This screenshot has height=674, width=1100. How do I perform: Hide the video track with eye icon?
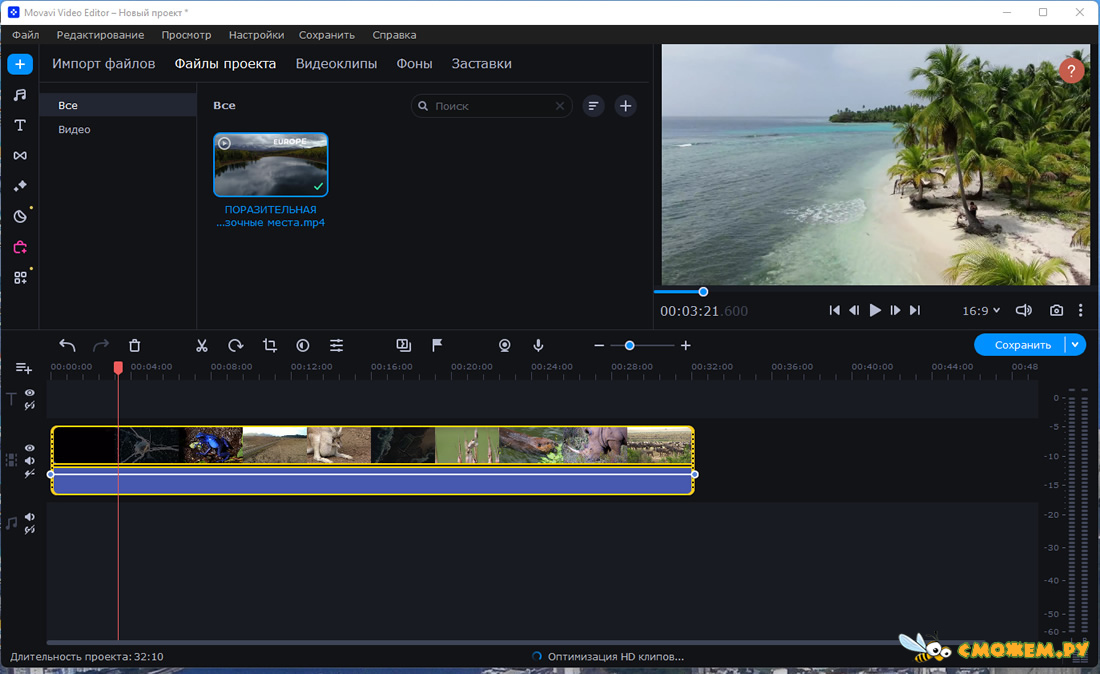29,448
